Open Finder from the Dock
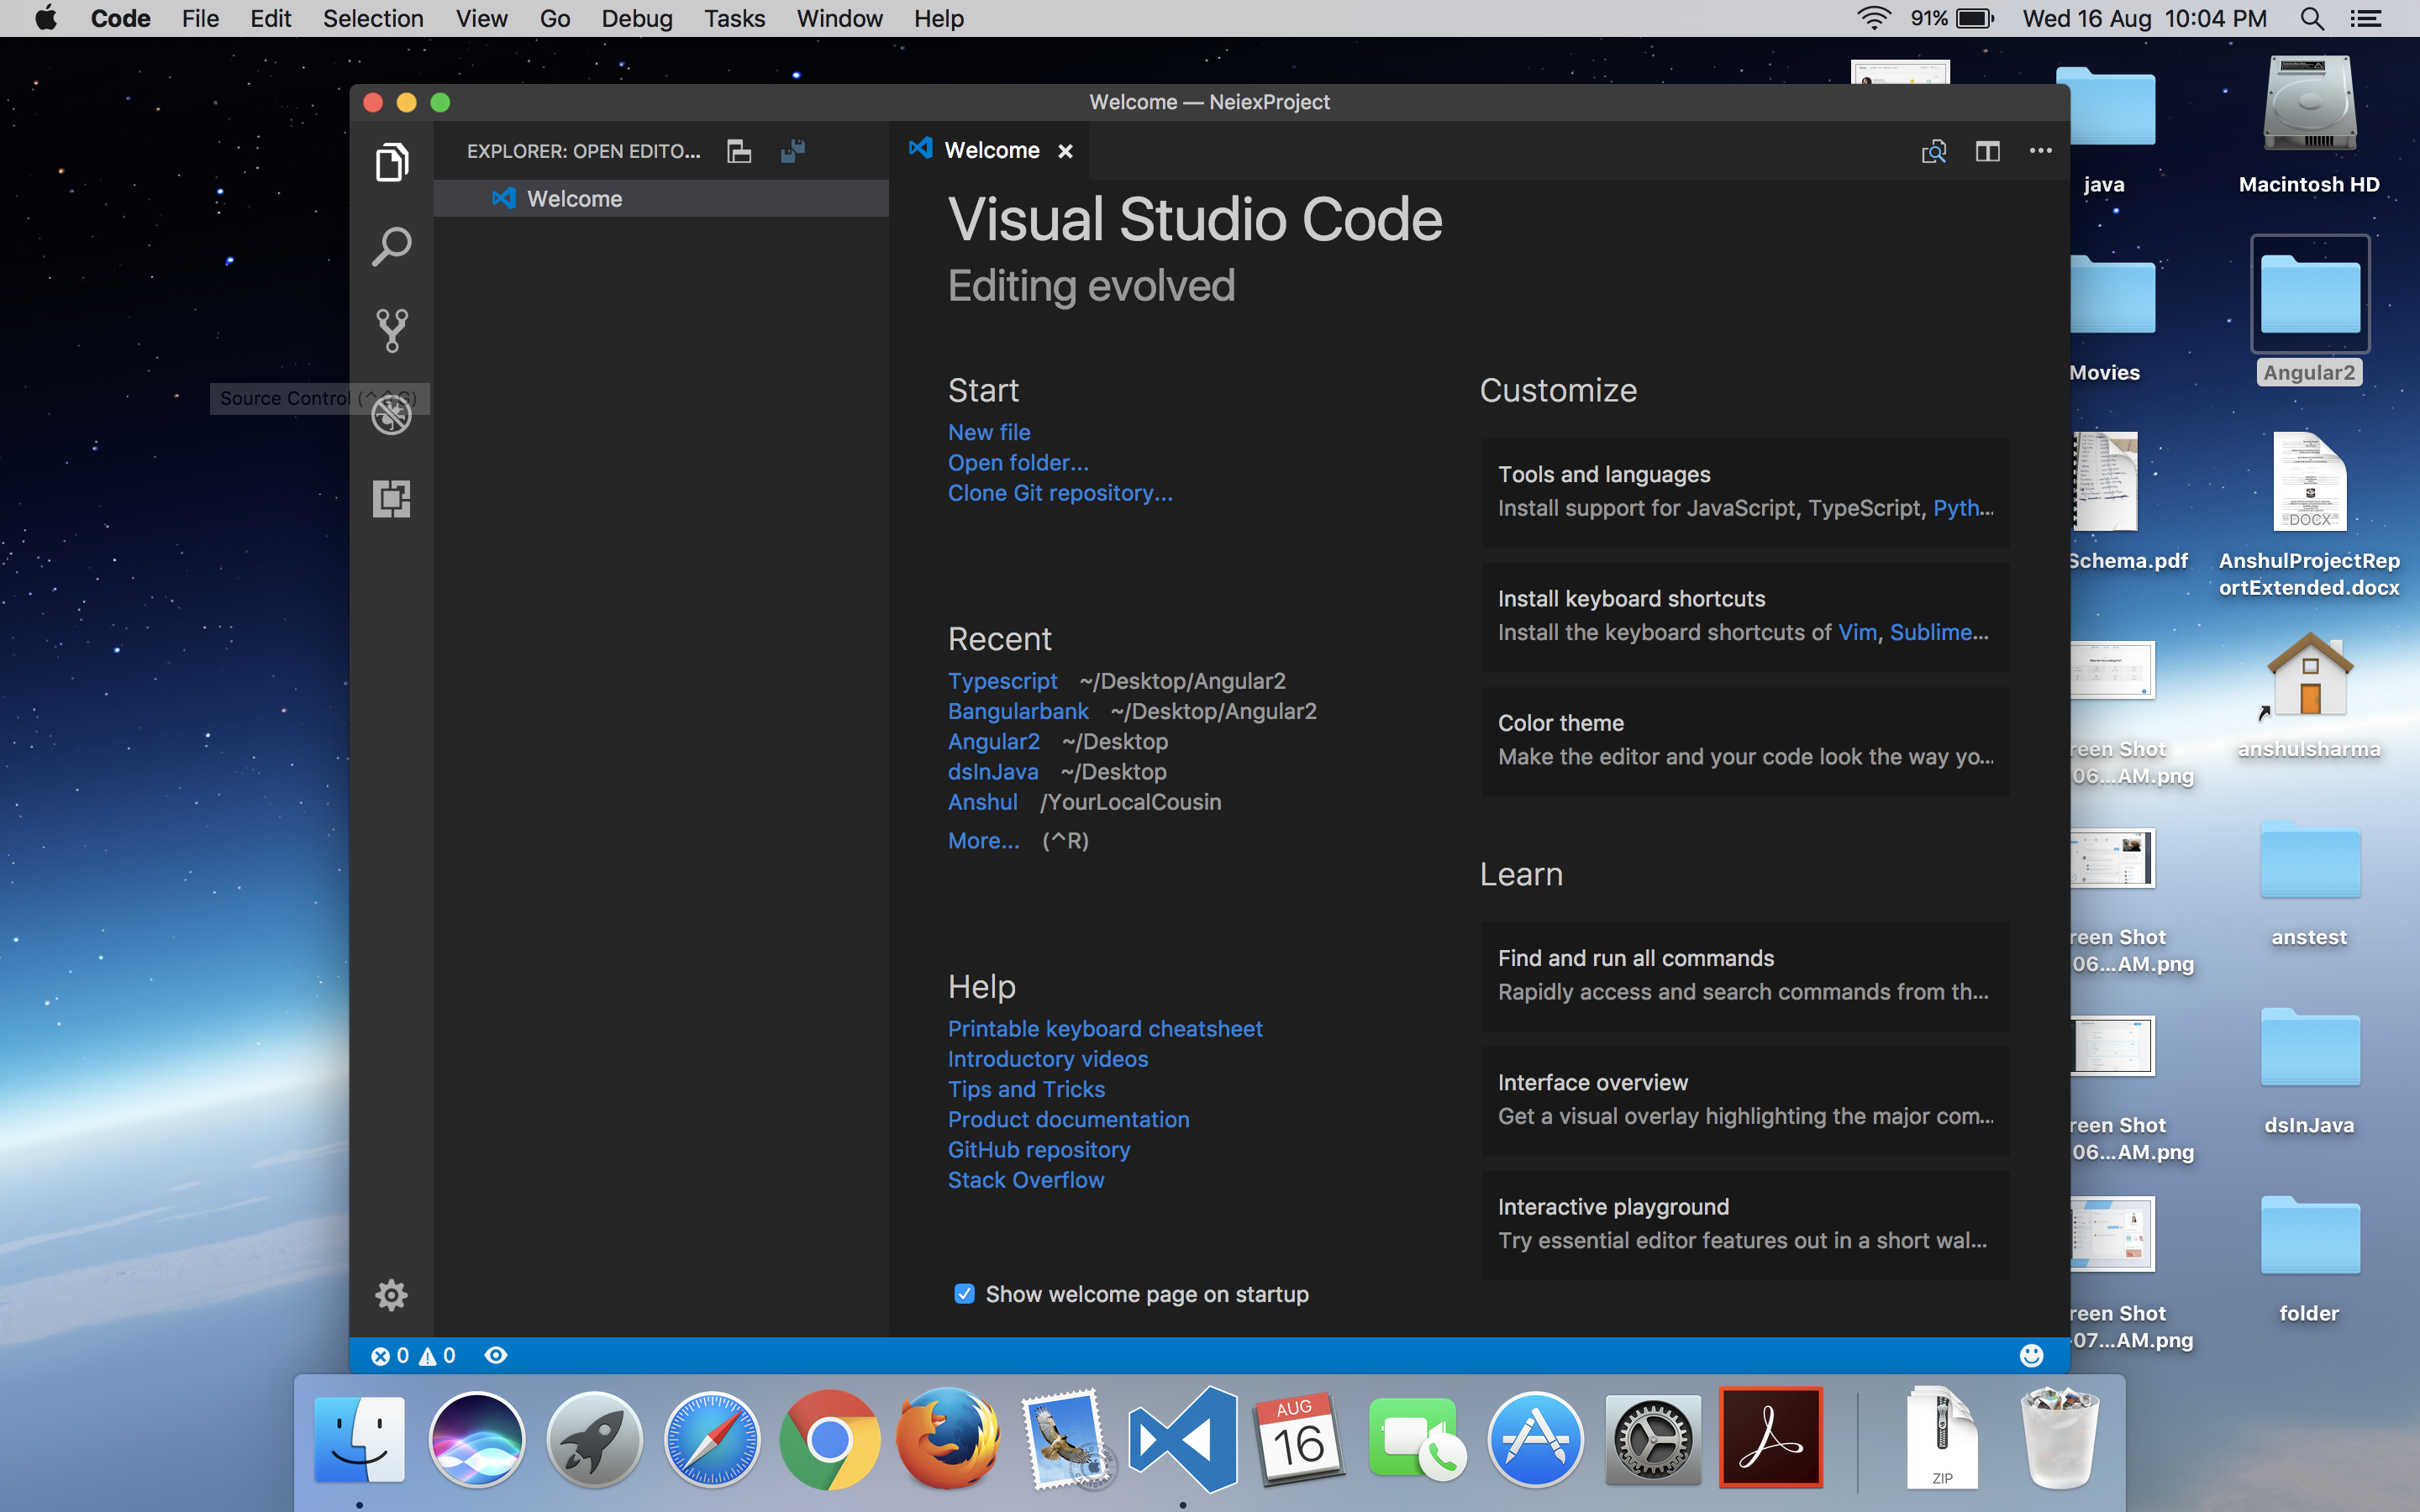The image size is (2420, 1512). click(x=359, y=1440)
